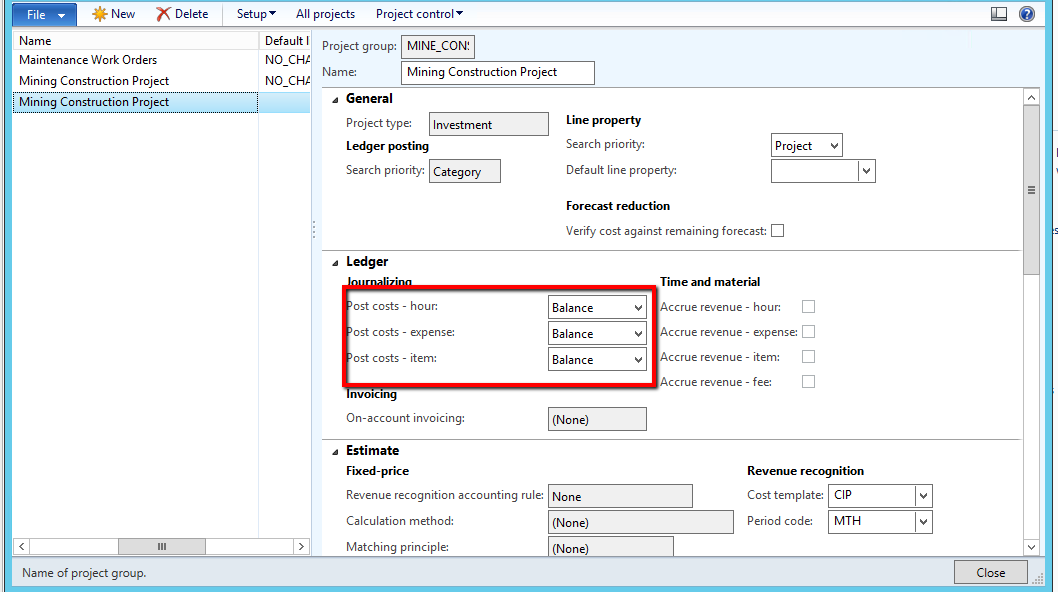Screen dimensions: 1058x592
Task: Collapse the Ledger section
Action: click(335, 261)
